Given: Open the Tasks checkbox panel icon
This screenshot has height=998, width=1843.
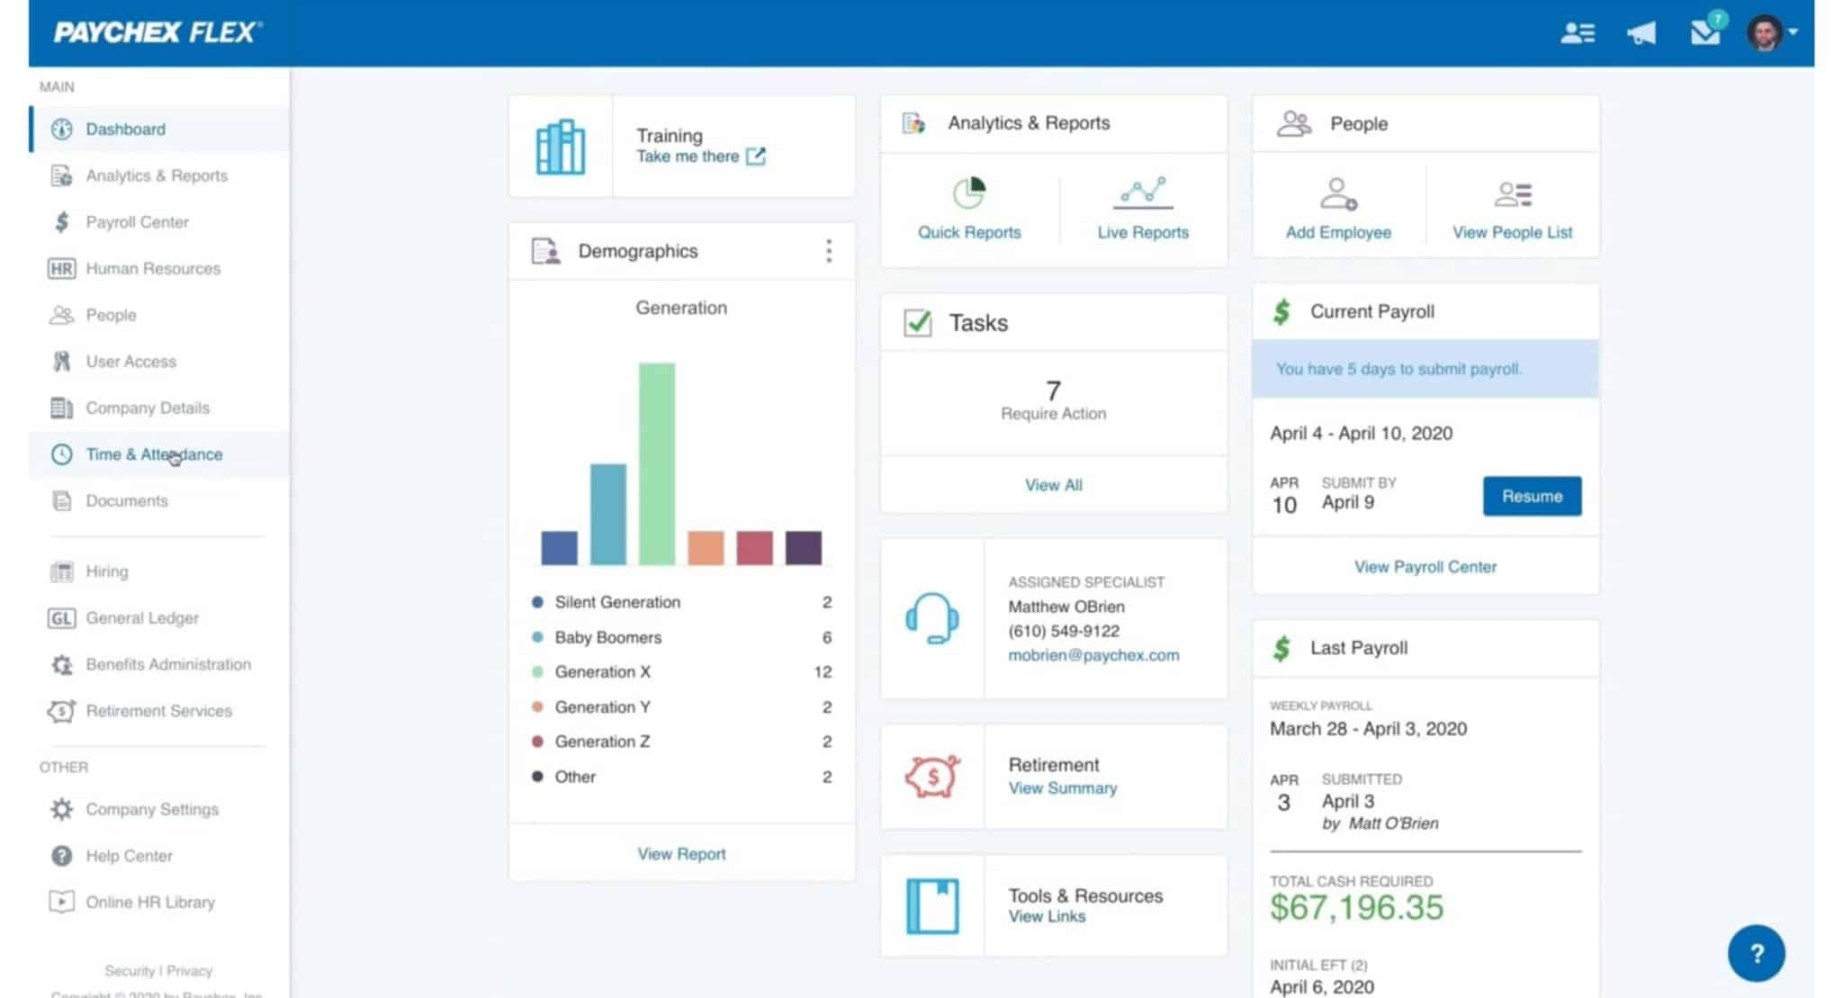Looking at the screenshot, I should (x=917, y=322).
